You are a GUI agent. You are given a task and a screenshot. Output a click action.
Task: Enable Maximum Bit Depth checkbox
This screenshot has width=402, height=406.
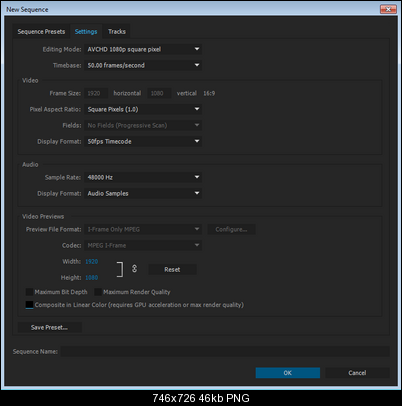[29, 292]
